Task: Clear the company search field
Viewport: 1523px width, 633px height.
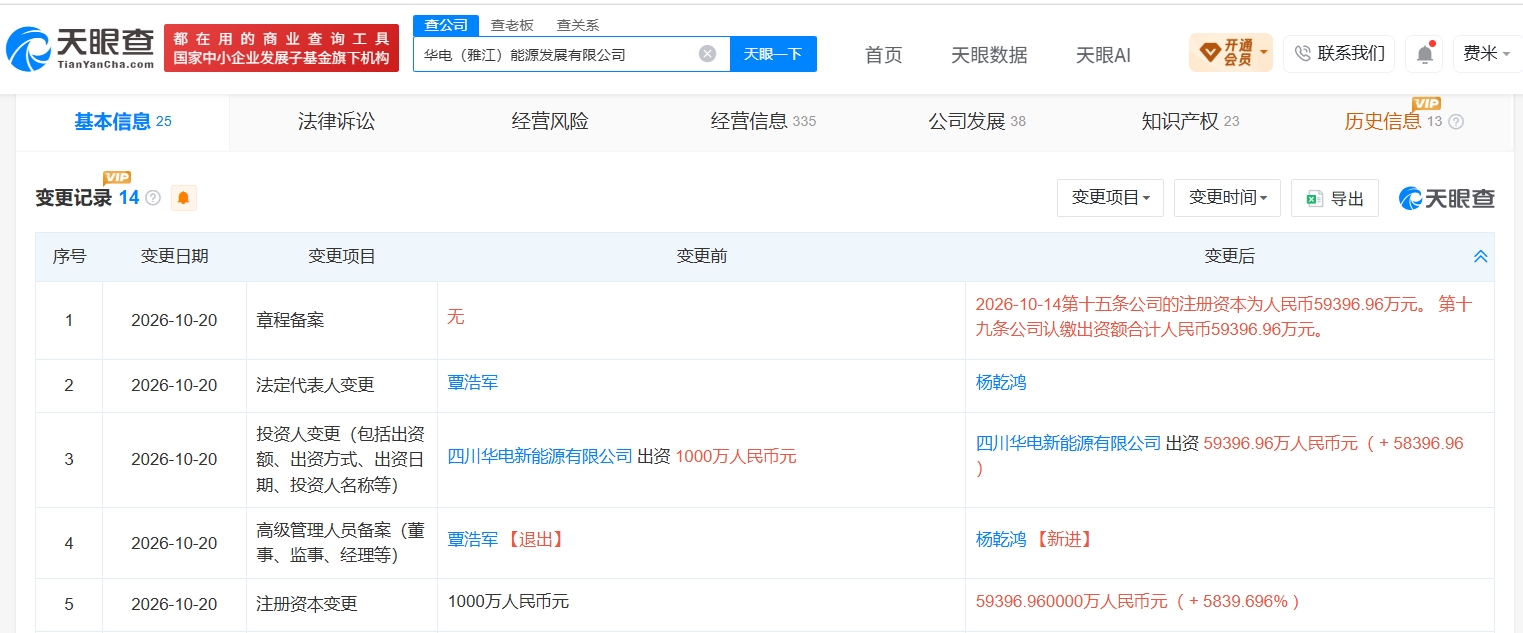Action: (707, 54)
